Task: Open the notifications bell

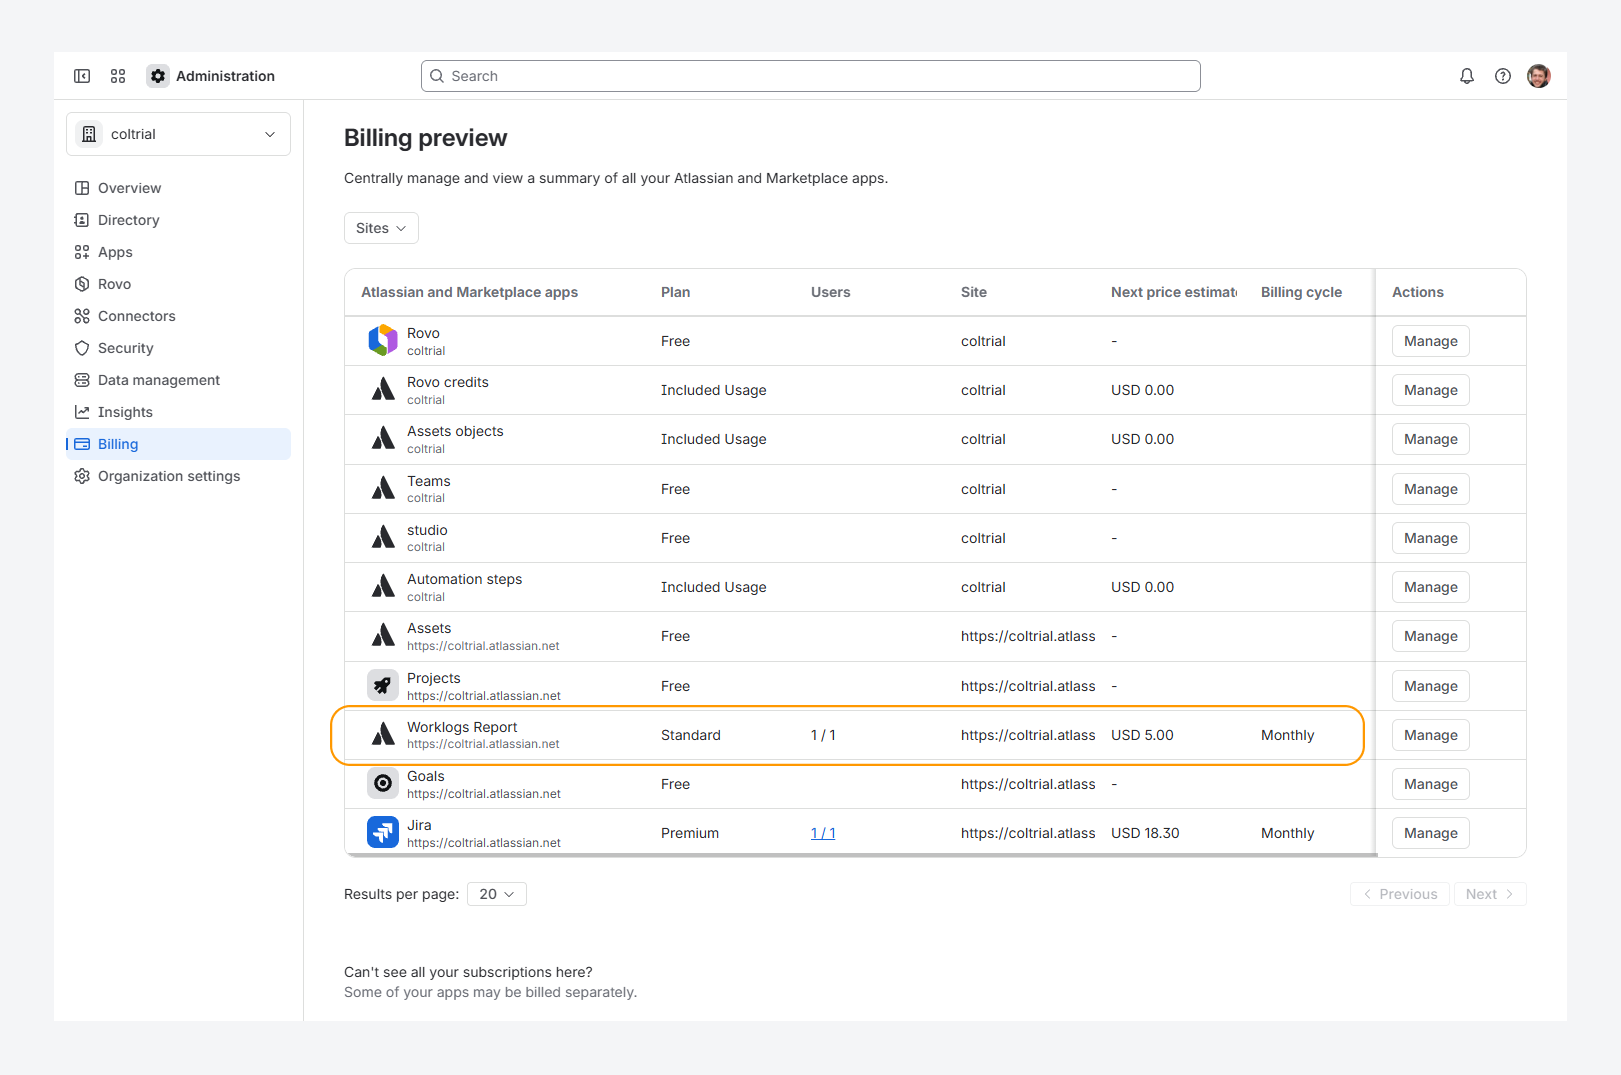Action: tap(1467, 76)
